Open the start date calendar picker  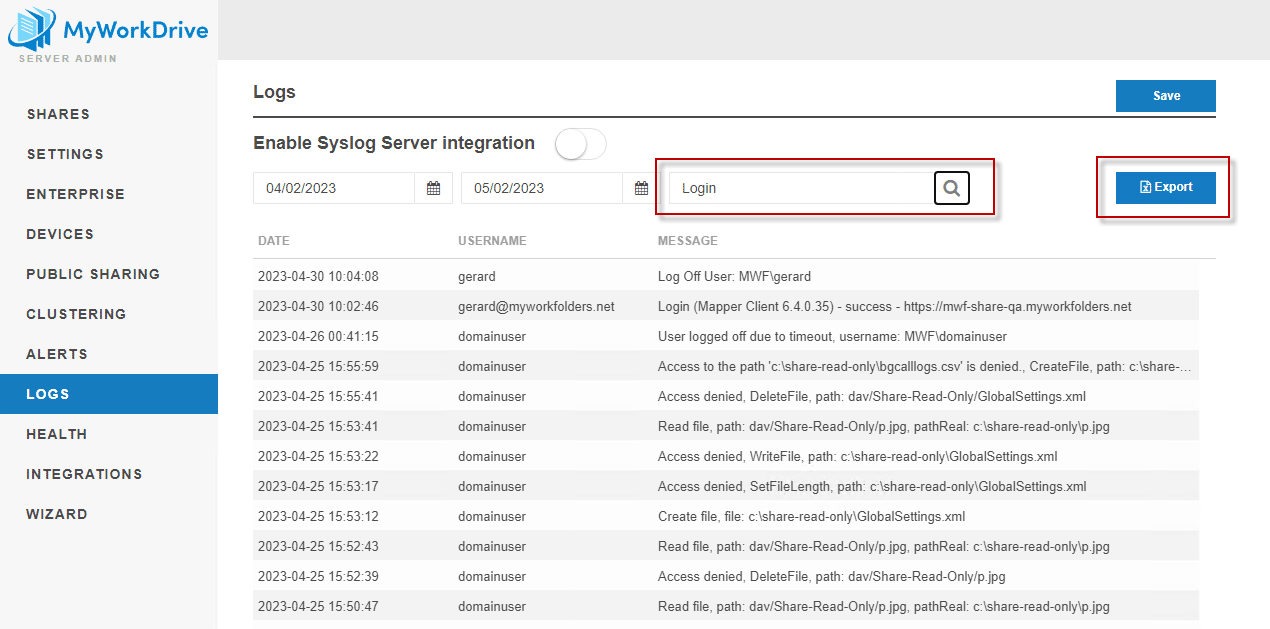click(x=434, y=188)
